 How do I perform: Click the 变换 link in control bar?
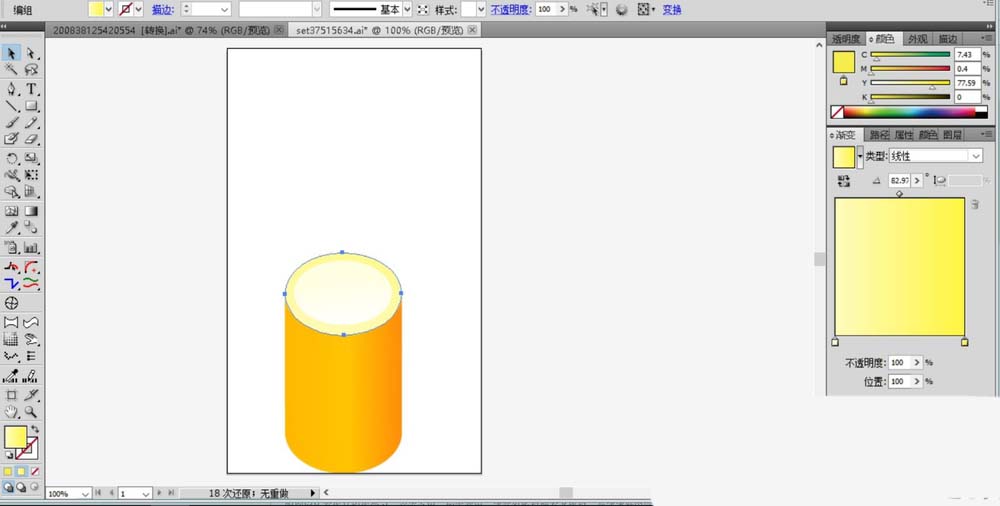tap(672, 9)
